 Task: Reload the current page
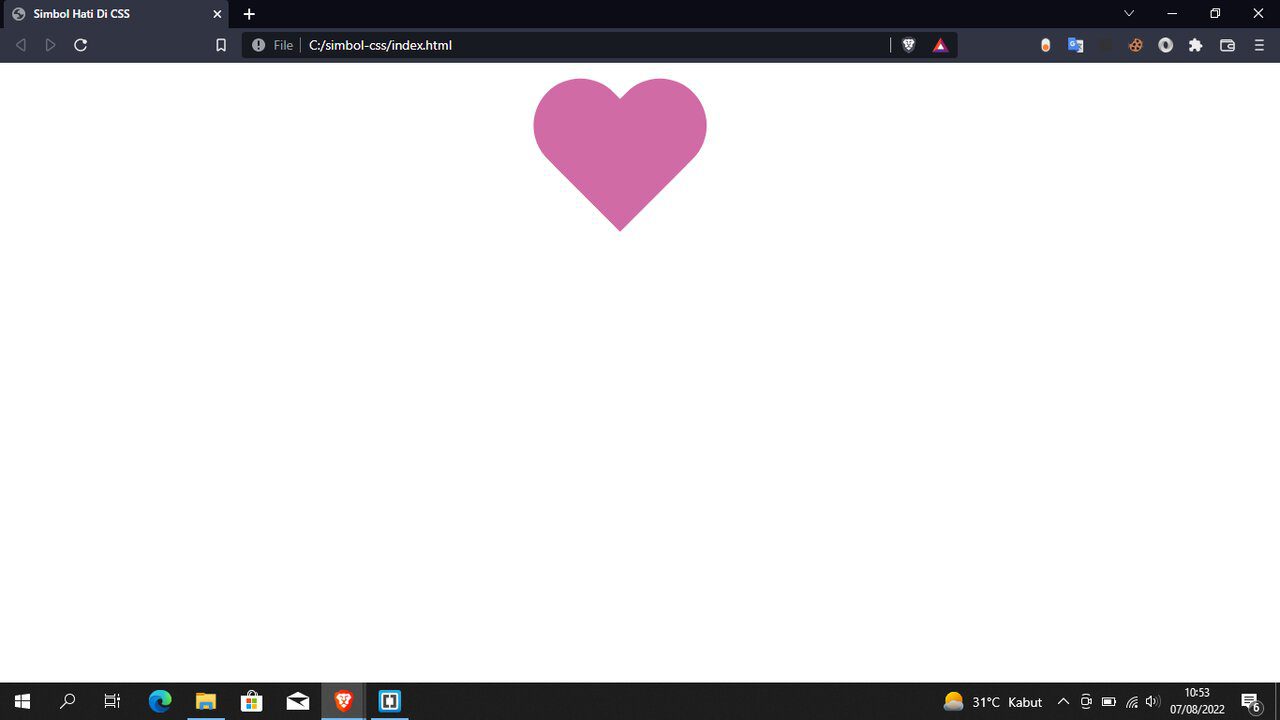[81, 45]
